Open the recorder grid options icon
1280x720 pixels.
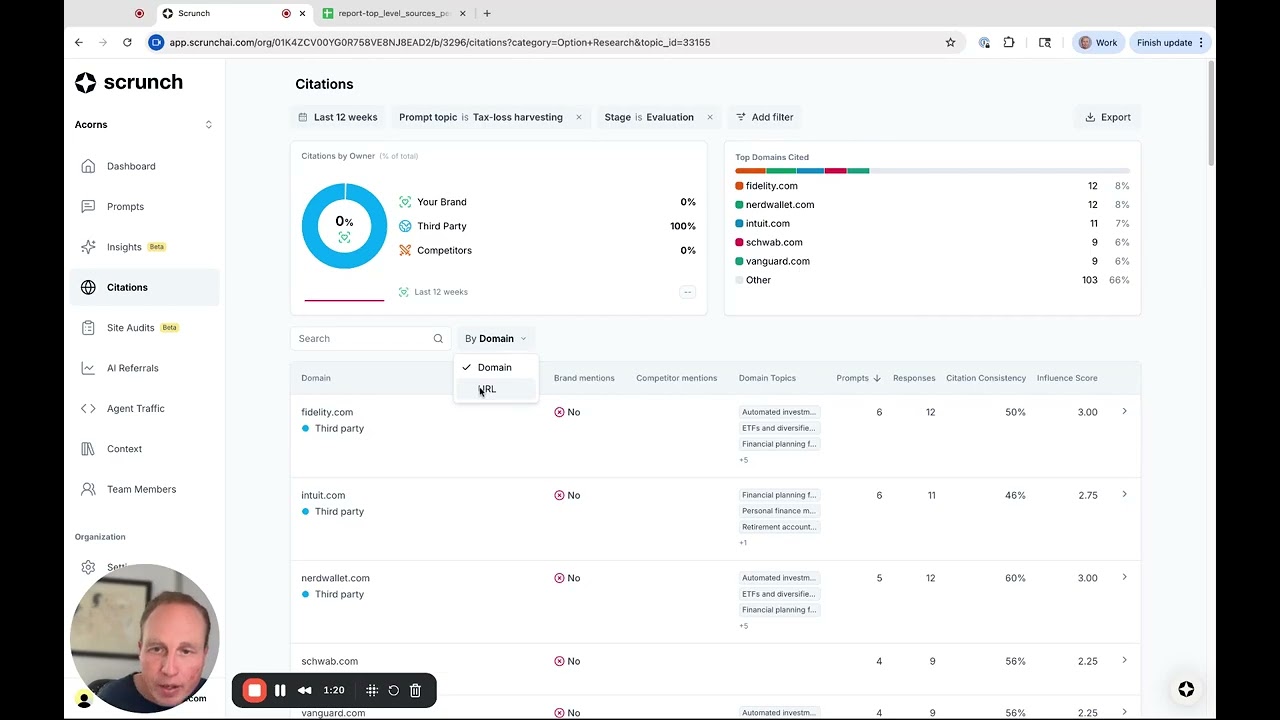click(x=372, y=690)
